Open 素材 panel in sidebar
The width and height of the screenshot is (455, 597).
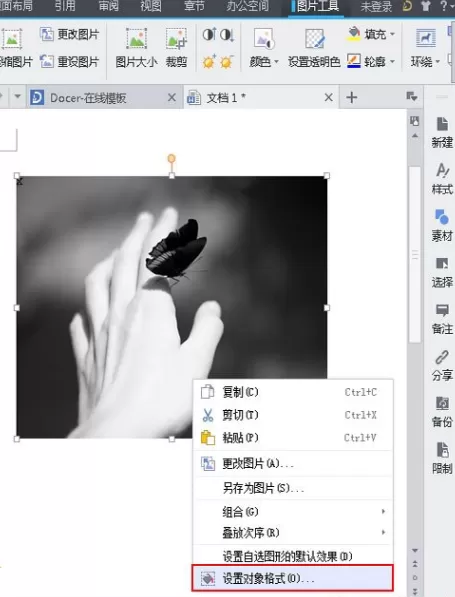[x=442, y=226]
